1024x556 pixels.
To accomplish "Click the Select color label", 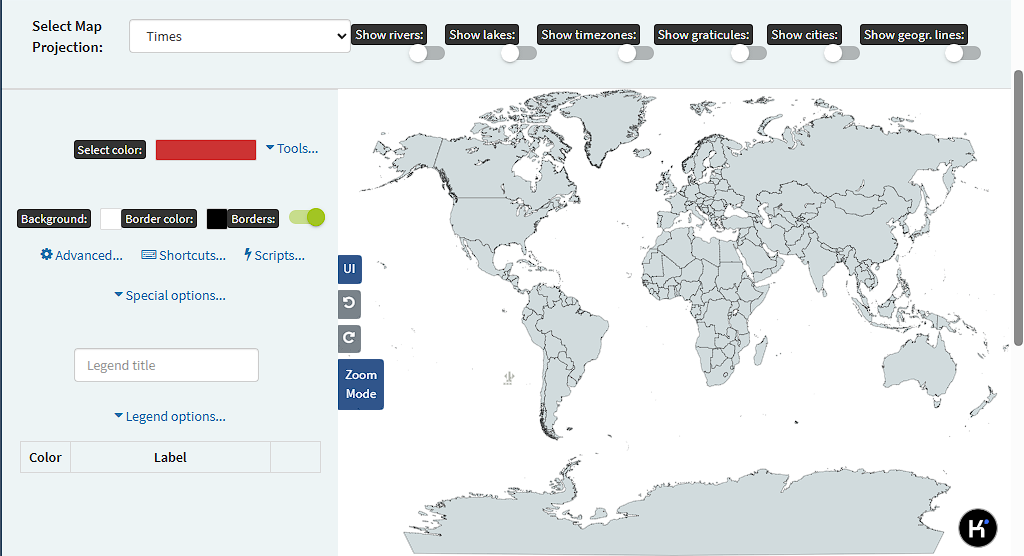I will click(110, 150).
